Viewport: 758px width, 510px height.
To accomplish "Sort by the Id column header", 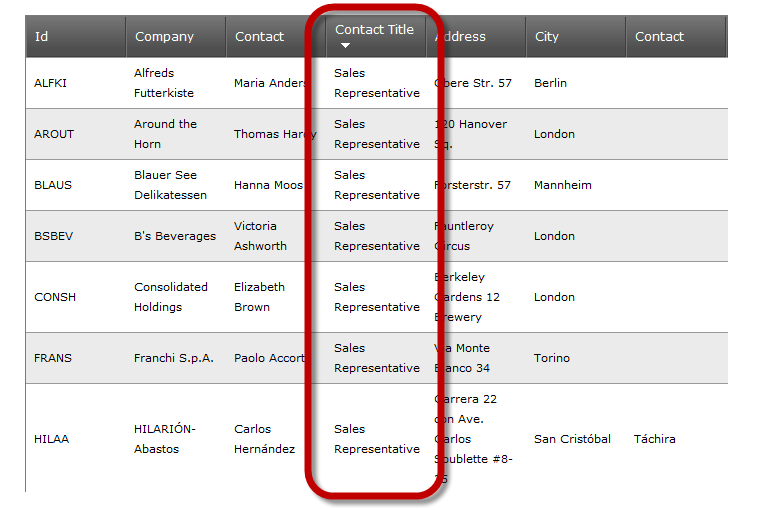I will click(42, 37).
